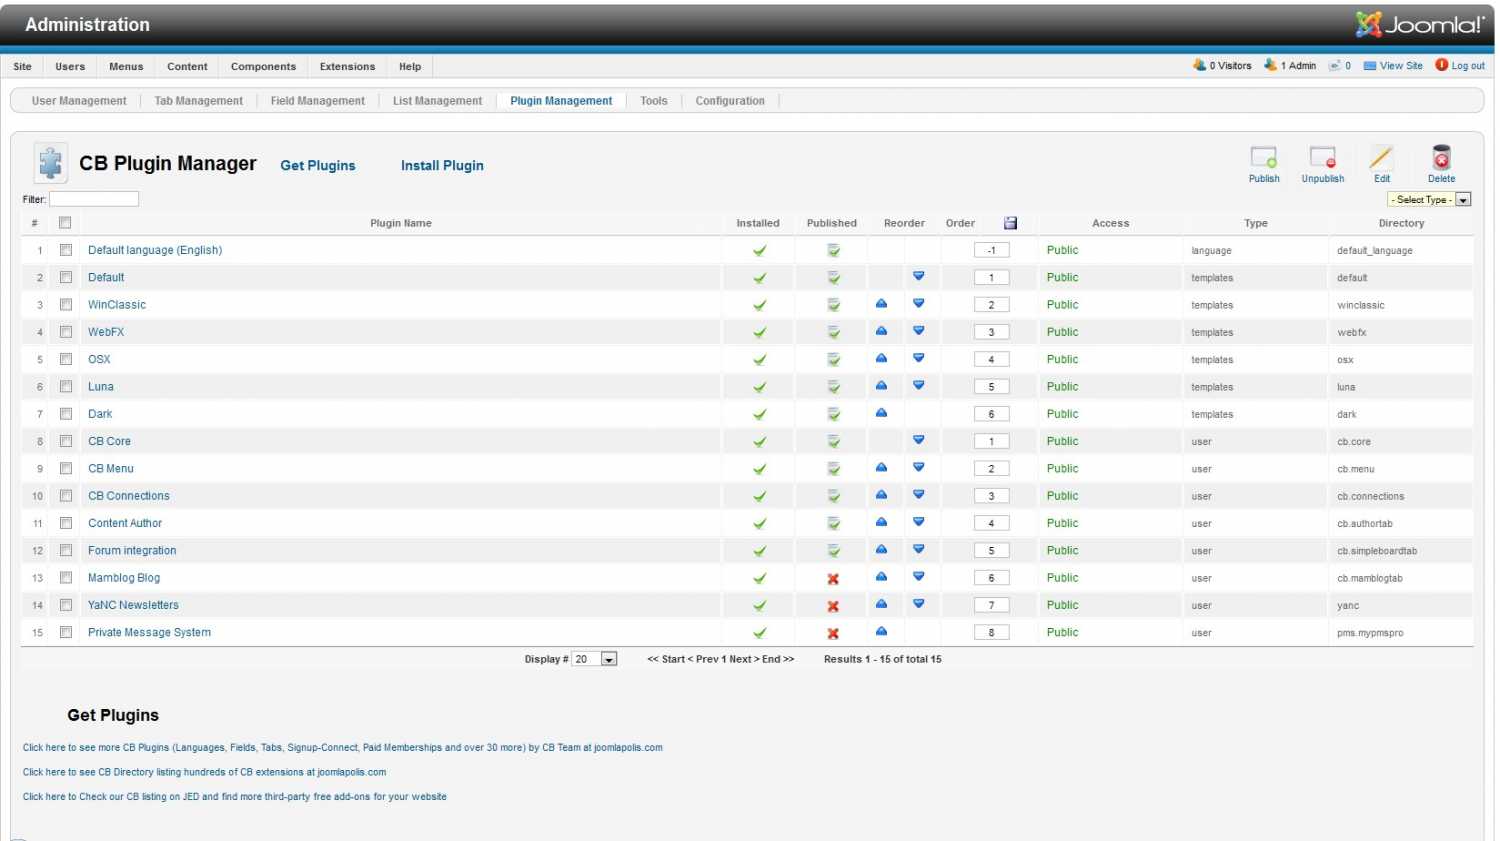Move Dark plugin up
The height and width of the screenshot is (841, 1500).
coord(881,413)
